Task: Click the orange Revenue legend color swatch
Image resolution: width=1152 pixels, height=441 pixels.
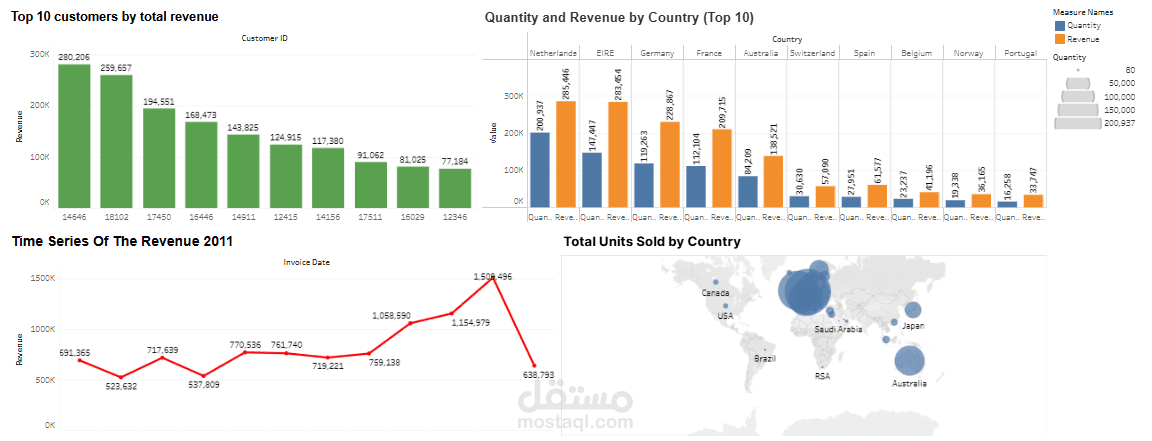Action: (1059, 38)
